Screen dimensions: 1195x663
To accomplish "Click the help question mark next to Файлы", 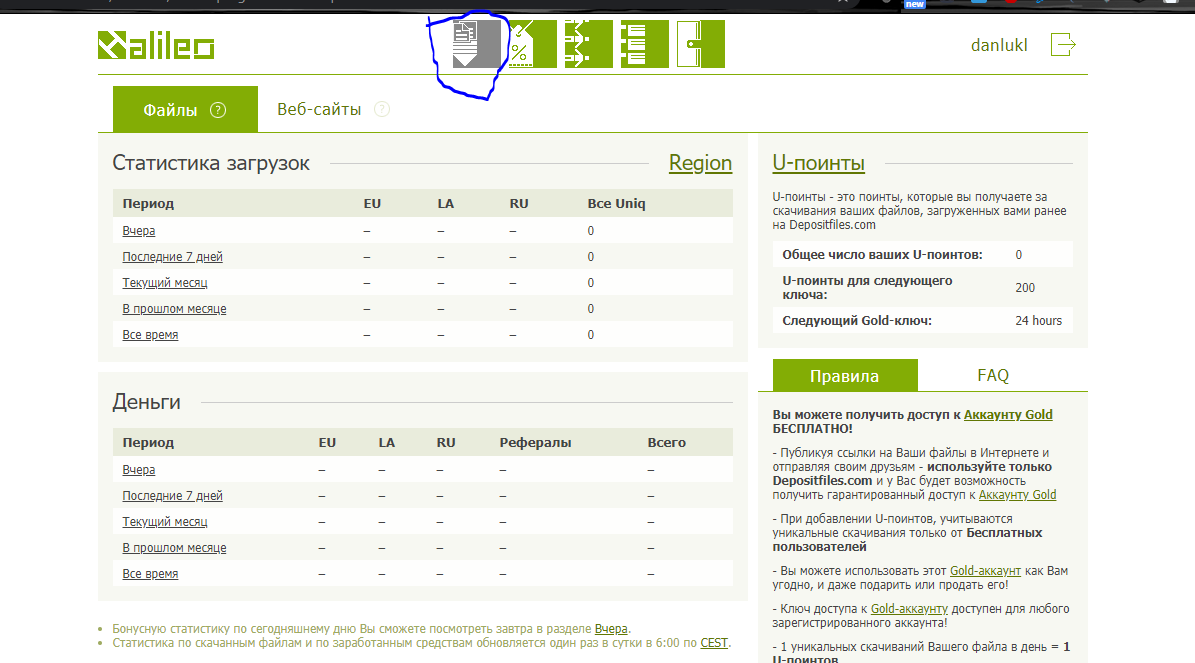I will point(218,110).
